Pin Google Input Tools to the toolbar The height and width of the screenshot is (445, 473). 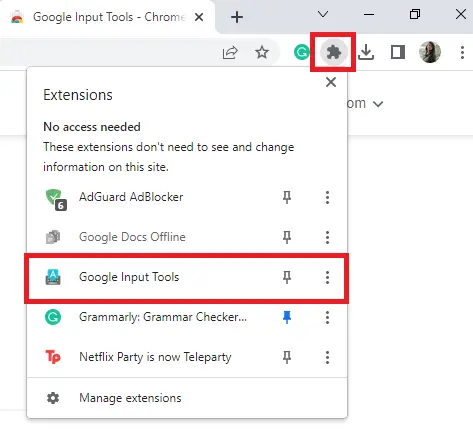click(x=287, y=277)
